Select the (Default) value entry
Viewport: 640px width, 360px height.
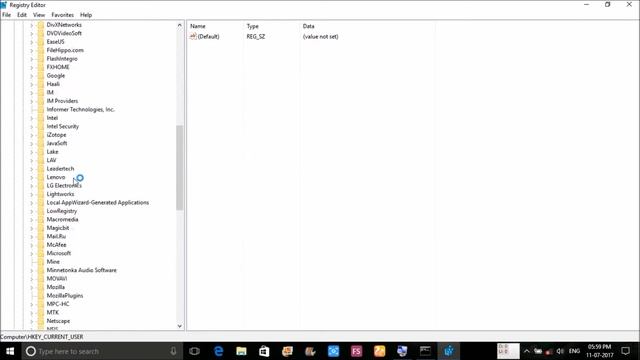coord(208,36)
